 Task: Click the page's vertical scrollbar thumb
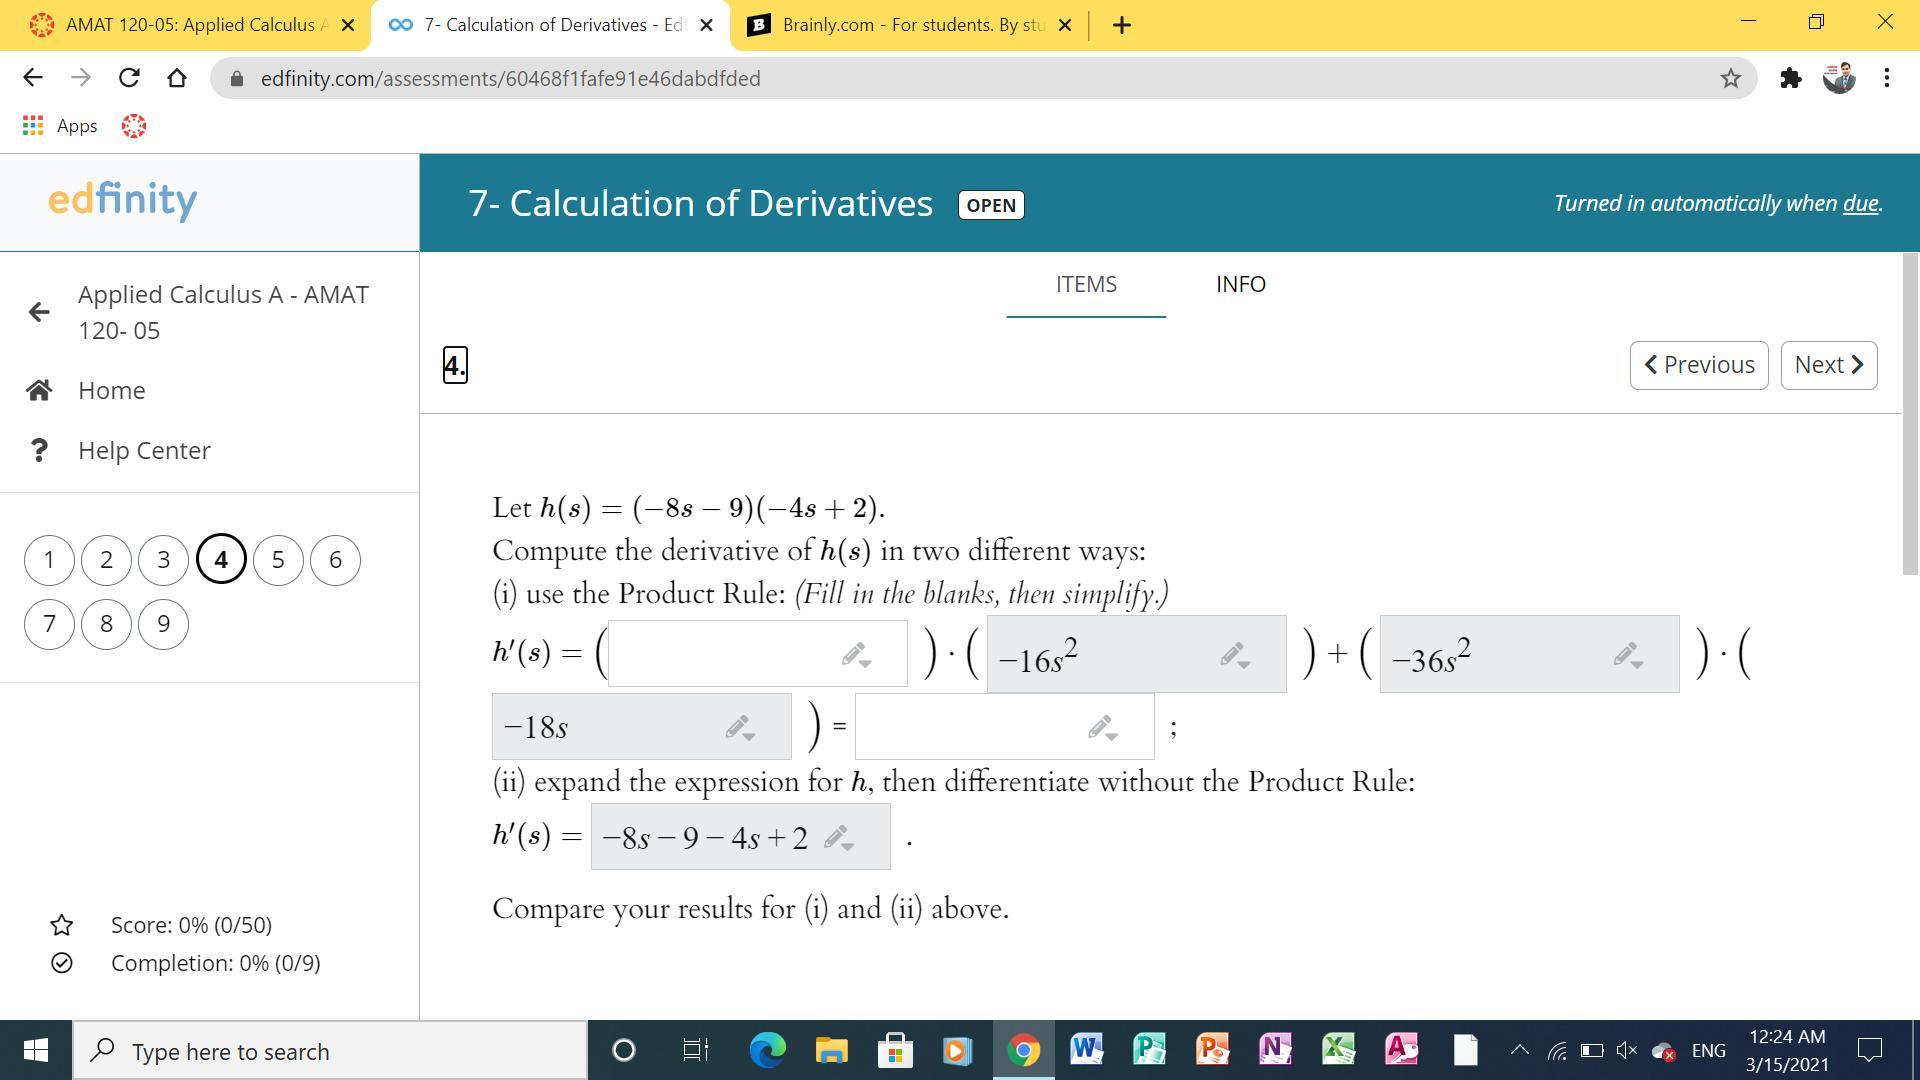click(1910, 415)
